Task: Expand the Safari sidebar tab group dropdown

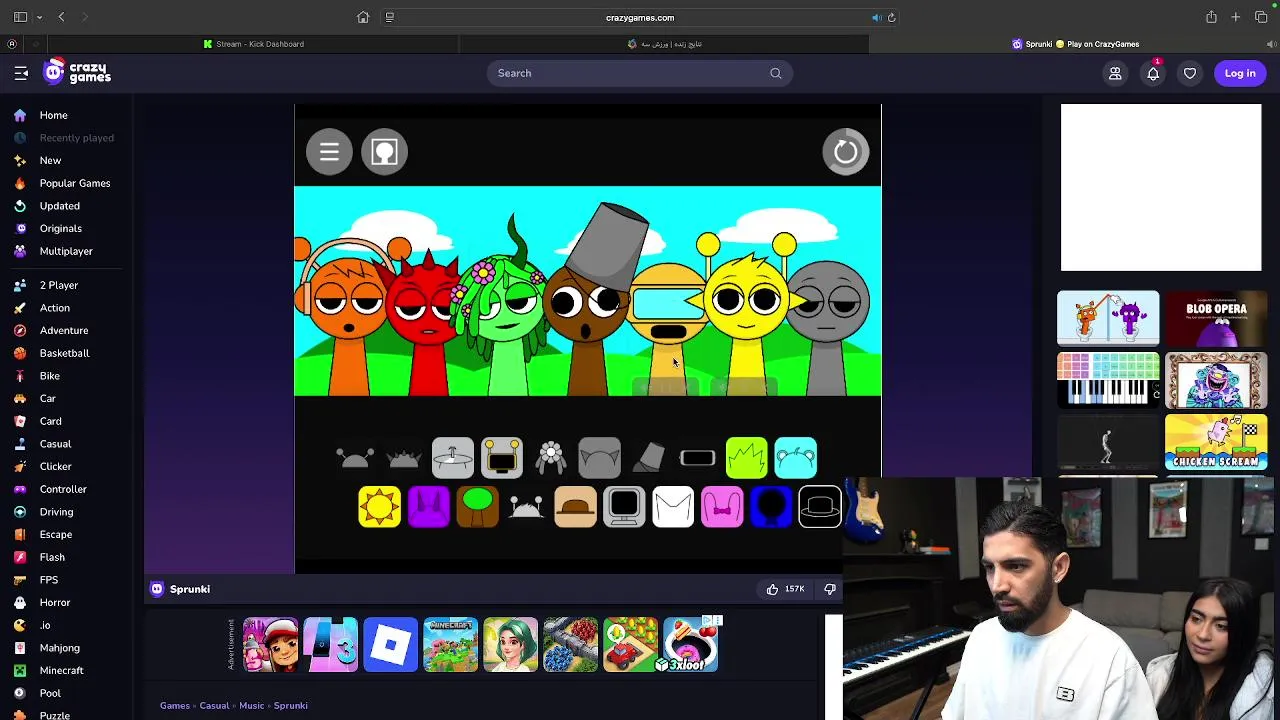Action: click(x=39, y=17)
